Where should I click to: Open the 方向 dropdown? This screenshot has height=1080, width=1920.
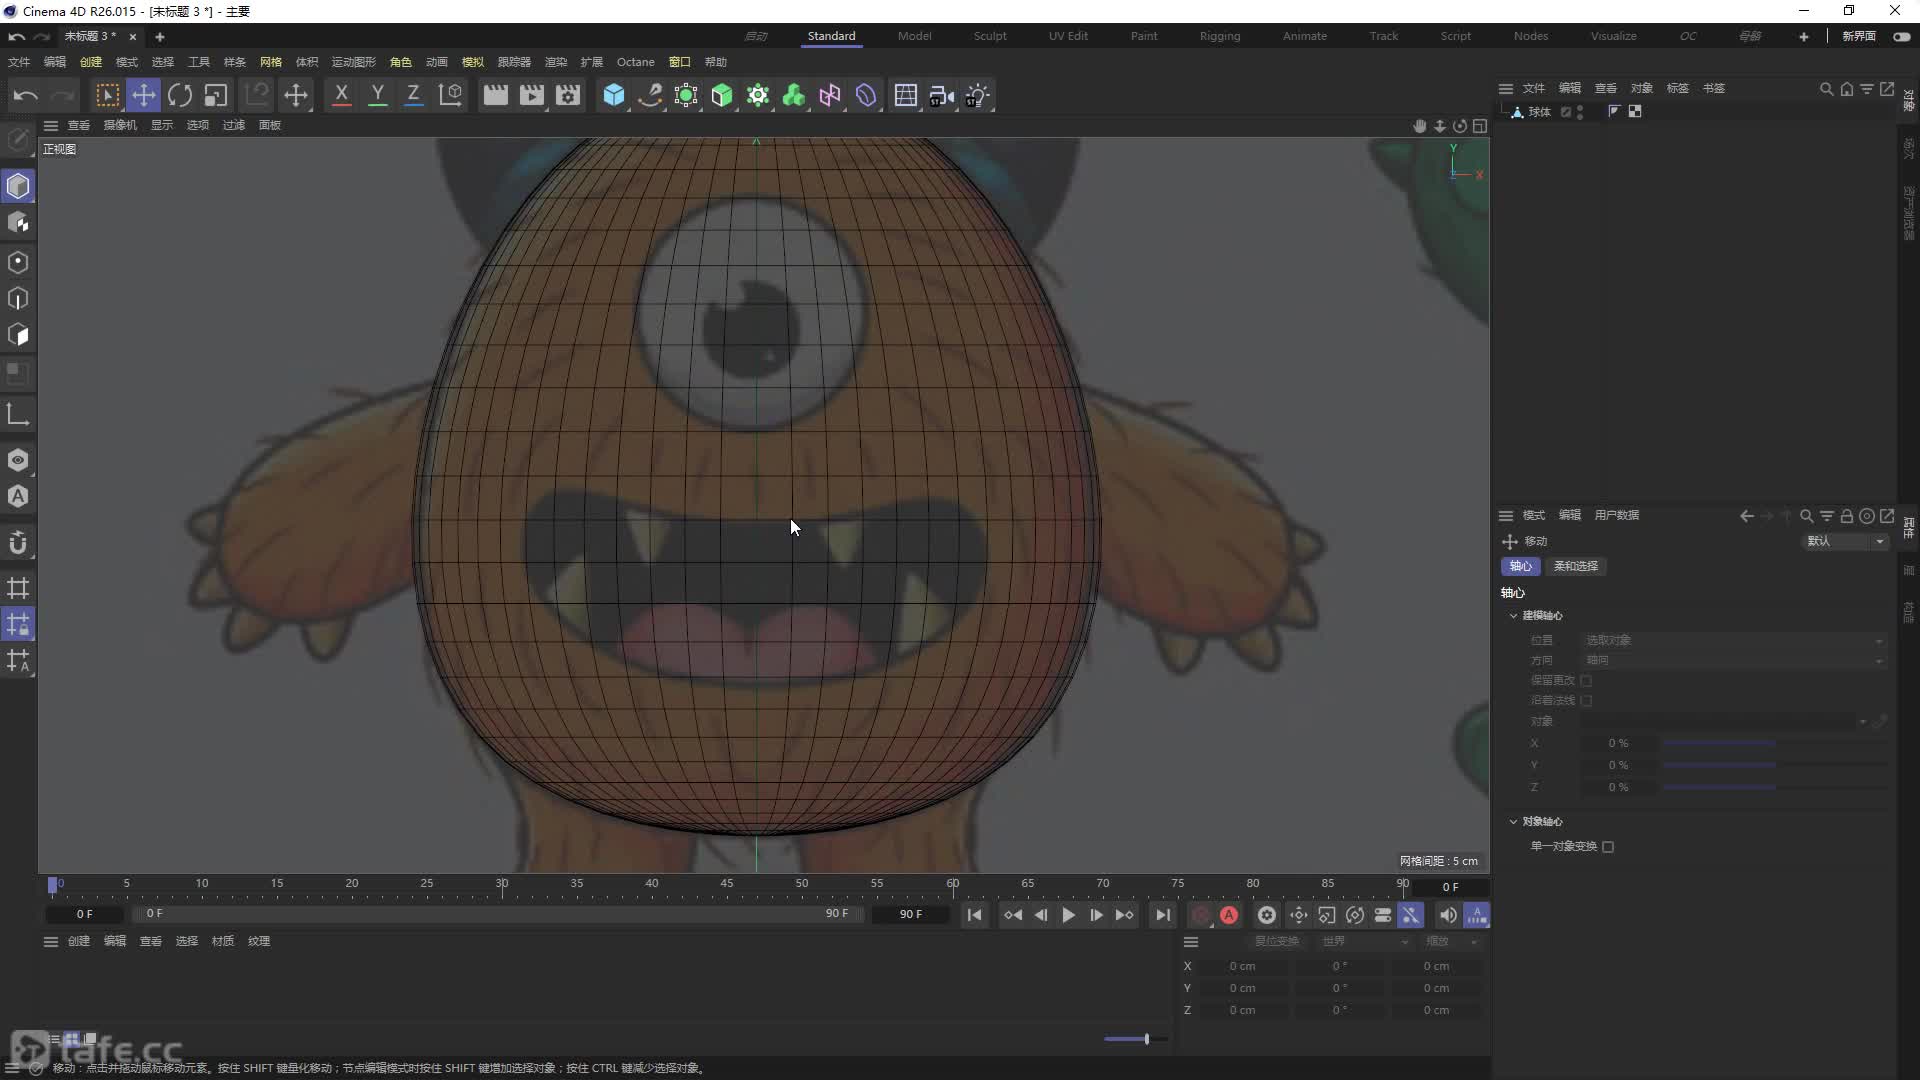tap(1734, 660)
